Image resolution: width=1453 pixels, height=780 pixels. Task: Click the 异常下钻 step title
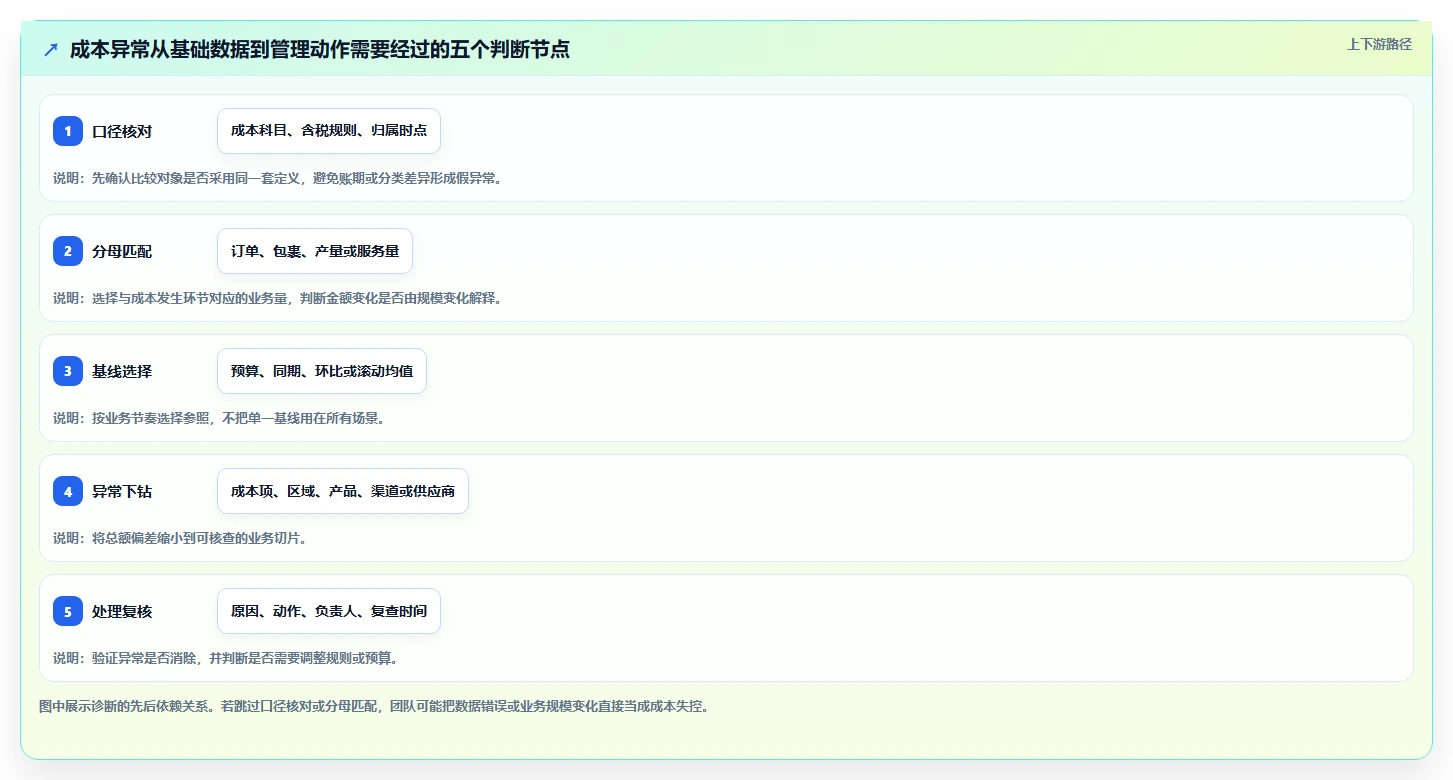[122, 492]
